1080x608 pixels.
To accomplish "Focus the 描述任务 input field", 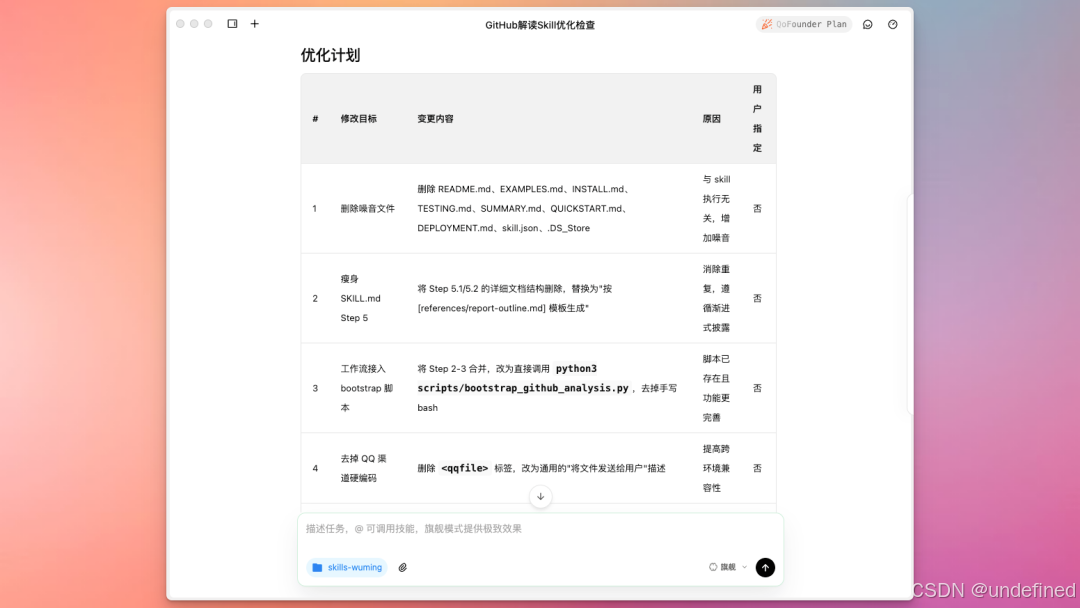I will pos(541,529).
